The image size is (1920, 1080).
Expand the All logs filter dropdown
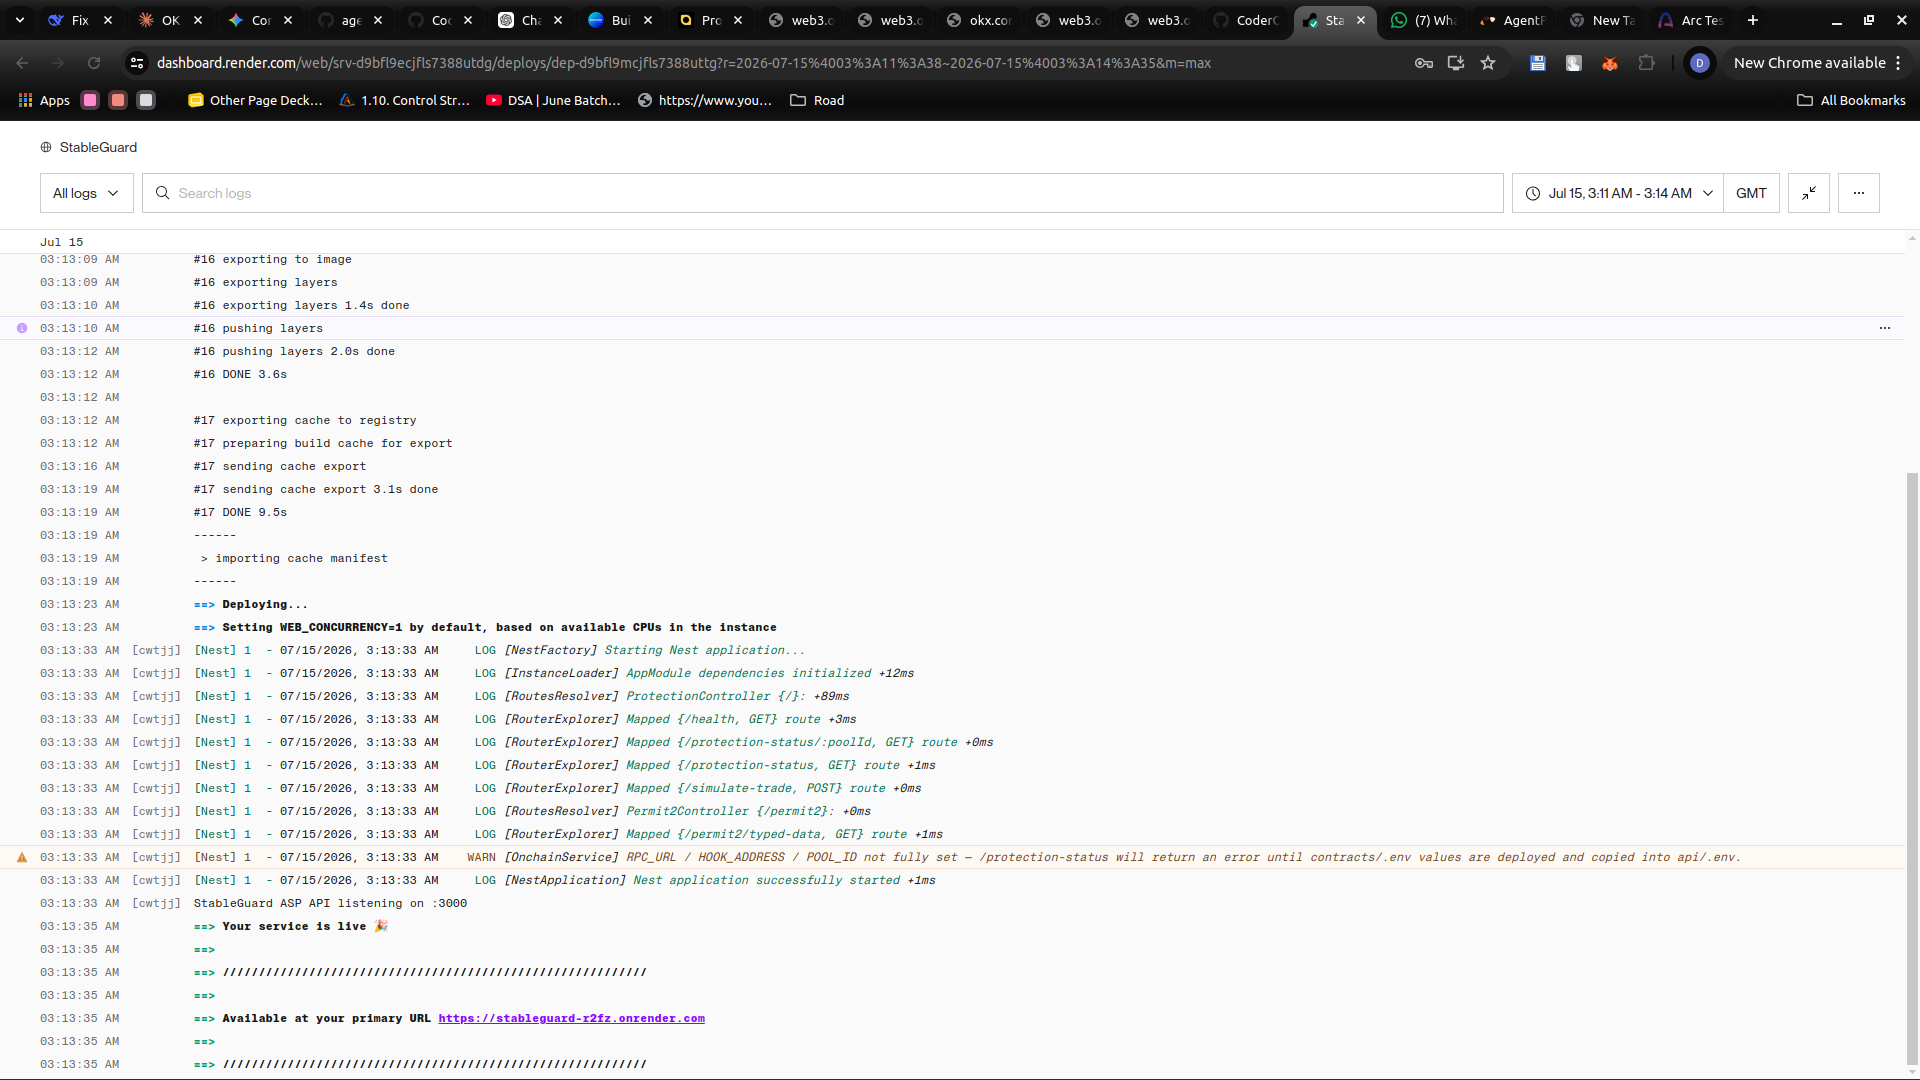tap(86, 193)
